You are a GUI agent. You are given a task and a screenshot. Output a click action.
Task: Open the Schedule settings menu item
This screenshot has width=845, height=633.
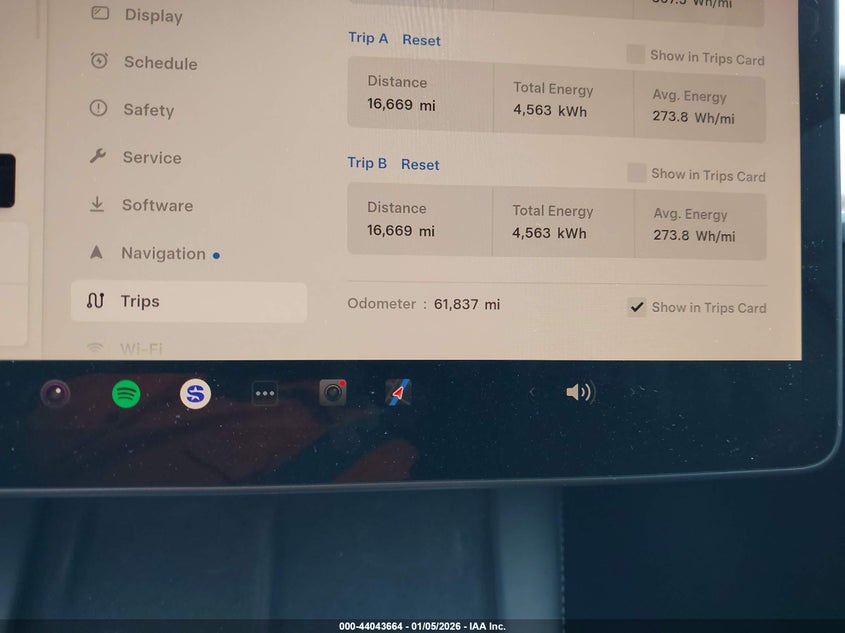coord(160,63)
